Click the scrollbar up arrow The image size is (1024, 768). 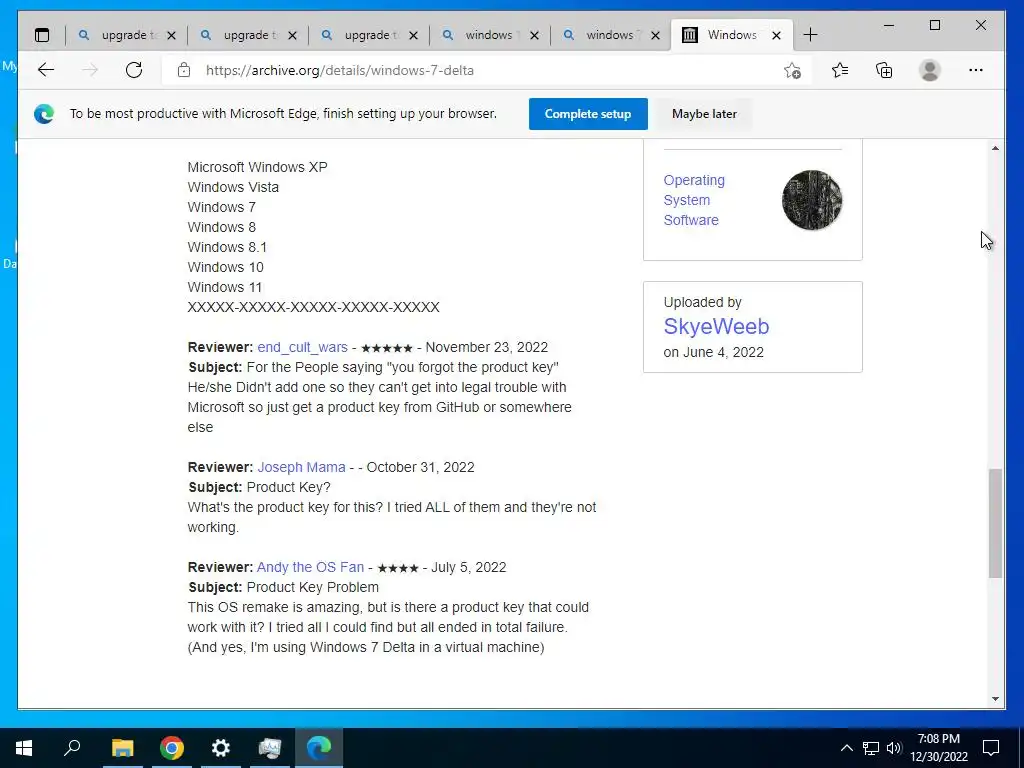pyautogui.click(x=995, y=148)
